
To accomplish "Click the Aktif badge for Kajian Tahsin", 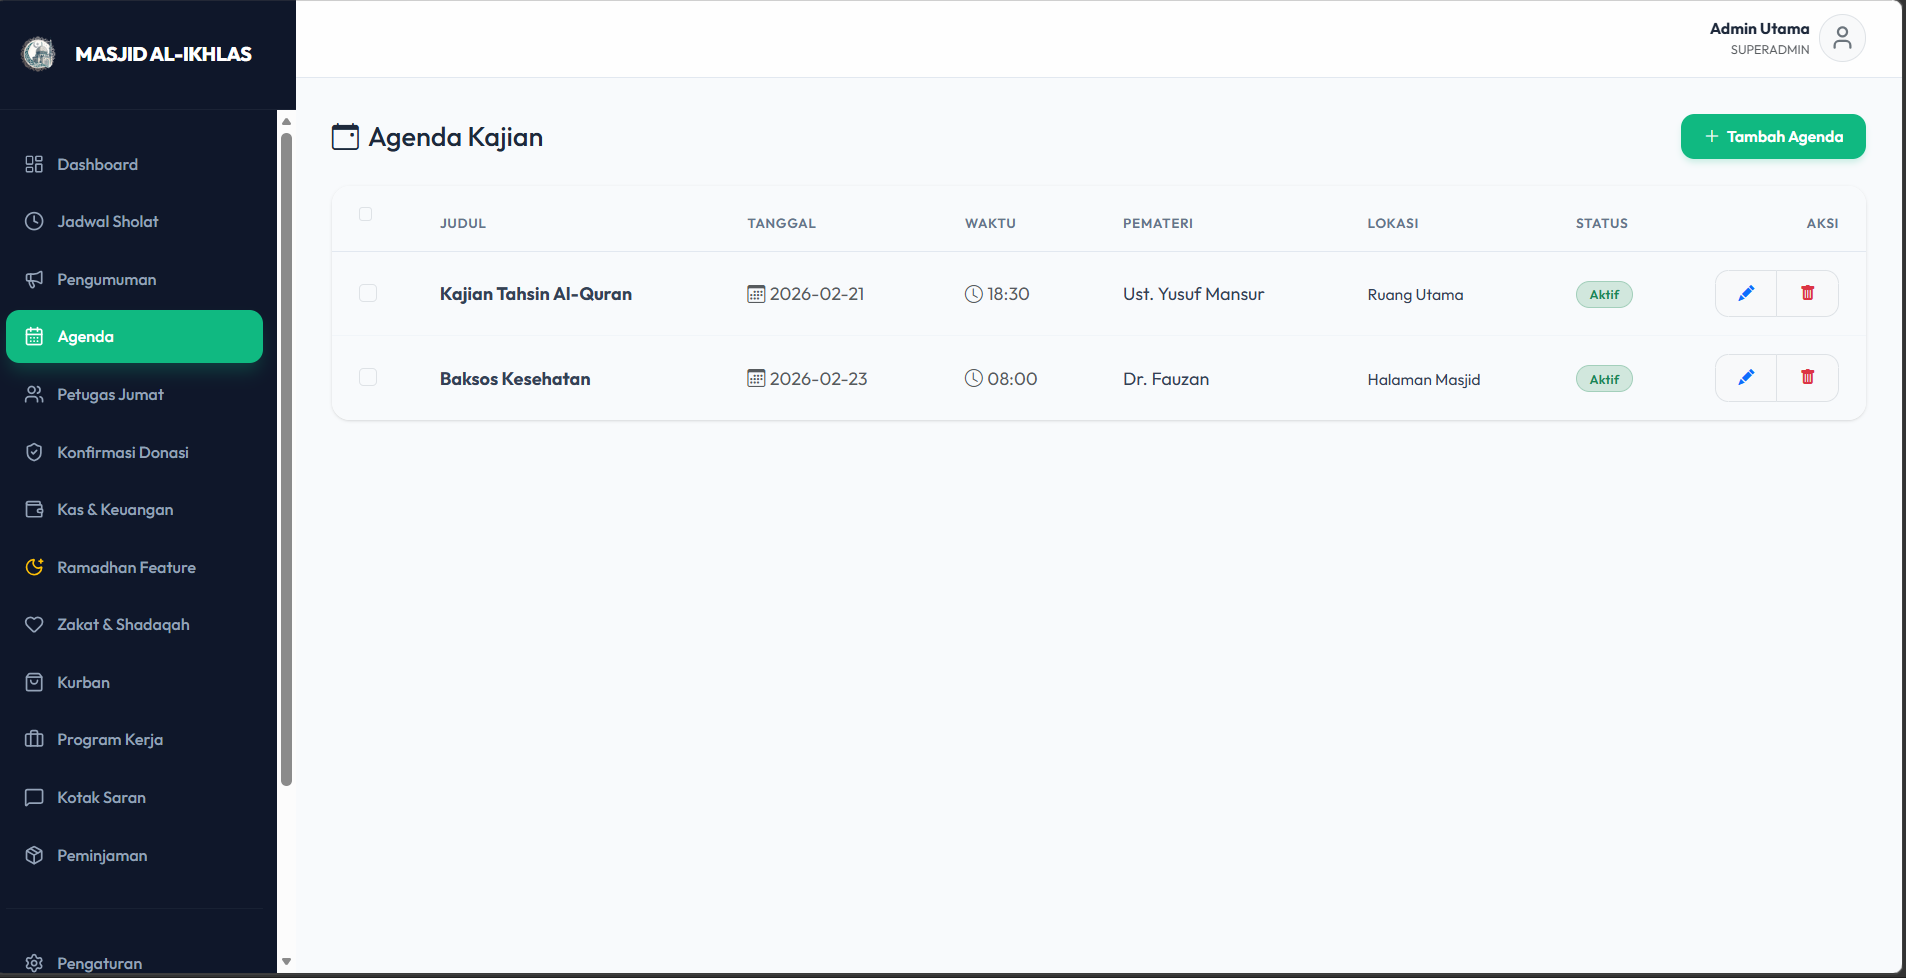I will pos(1604,295).
